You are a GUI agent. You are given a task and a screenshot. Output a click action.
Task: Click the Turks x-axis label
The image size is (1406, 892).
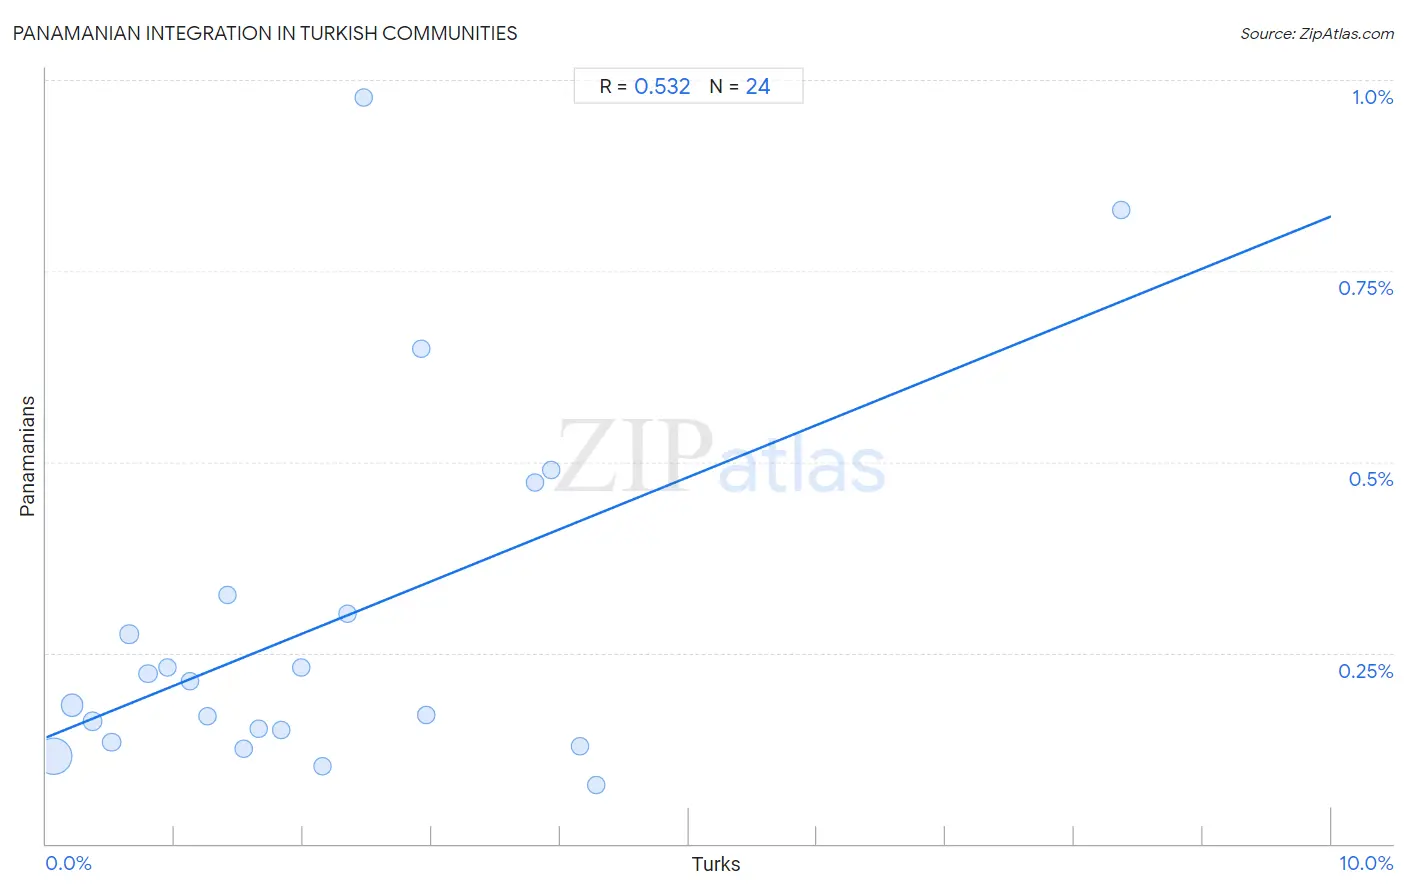716,864
